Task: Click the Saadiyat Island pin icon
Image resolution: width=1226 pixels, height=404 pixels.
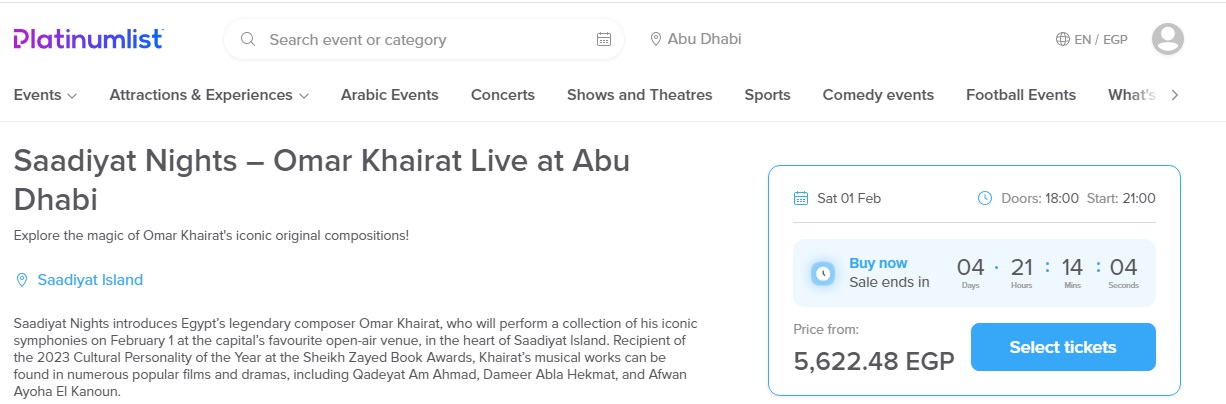Action: click(x=22, y=280)
